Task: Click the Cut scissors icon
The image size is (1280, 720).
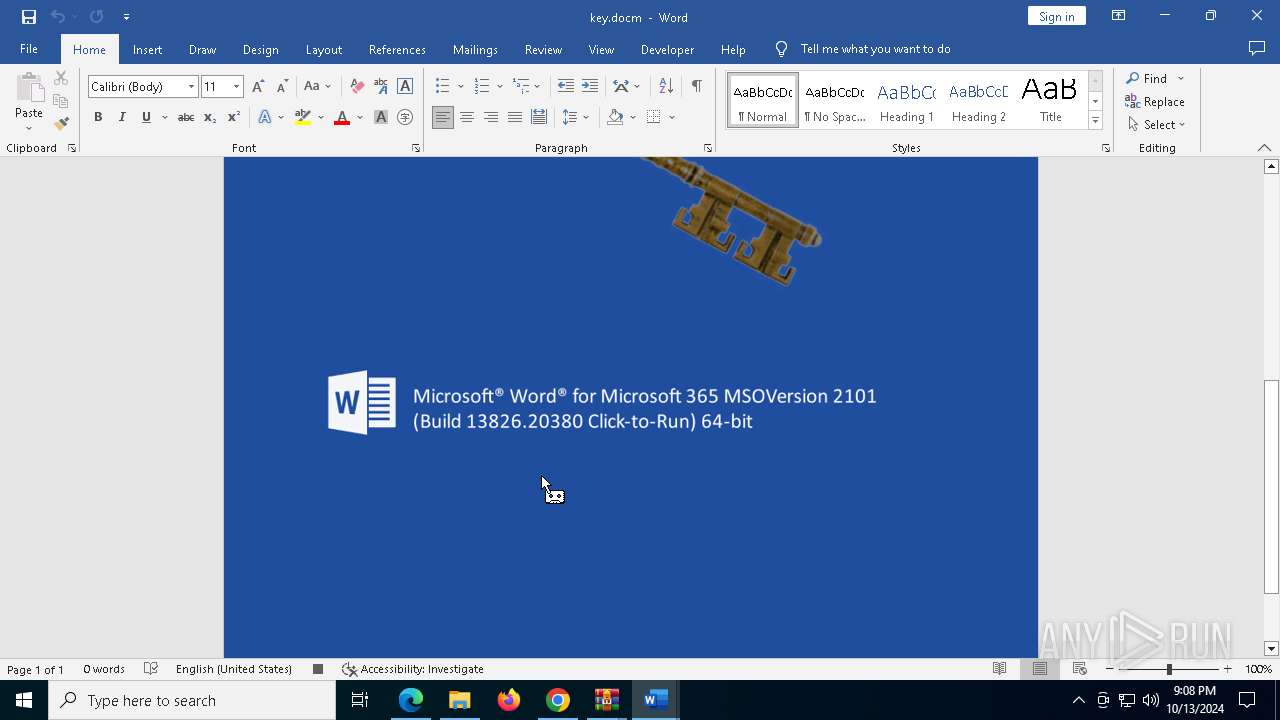Action: tap(61, 78)
